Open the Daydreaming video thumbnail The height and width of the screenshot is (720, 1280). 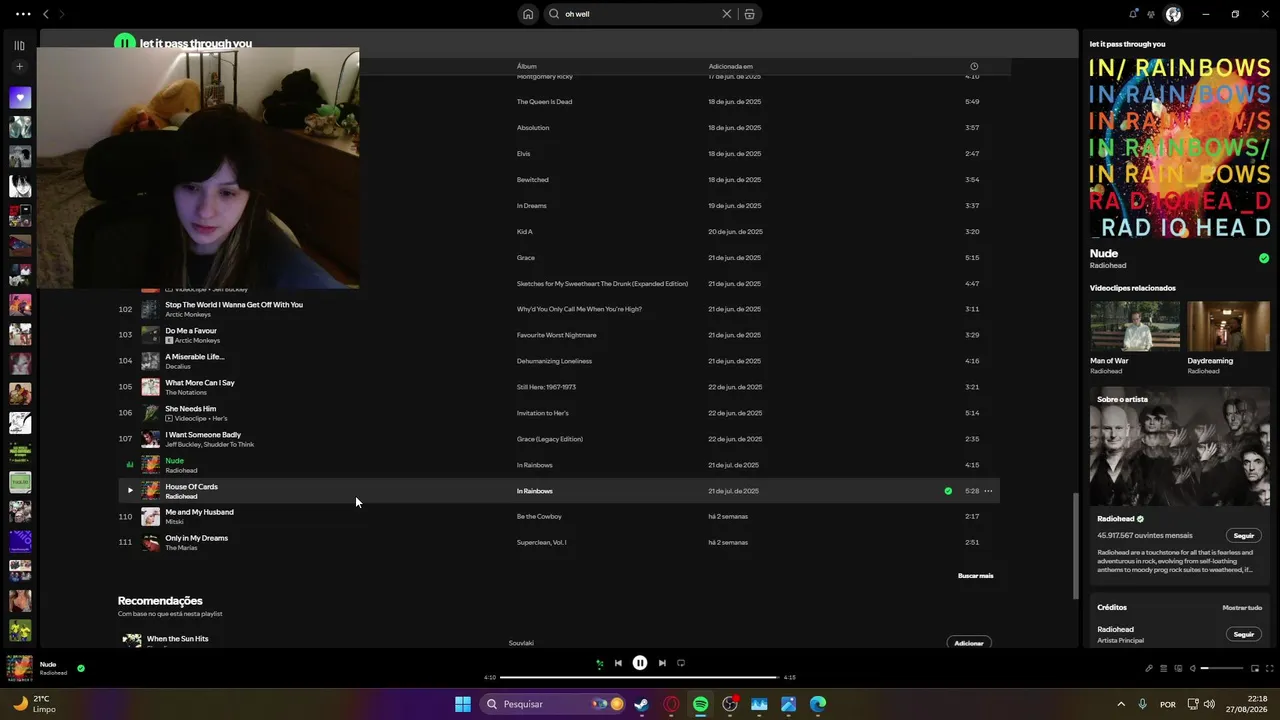click(1228, 327)
